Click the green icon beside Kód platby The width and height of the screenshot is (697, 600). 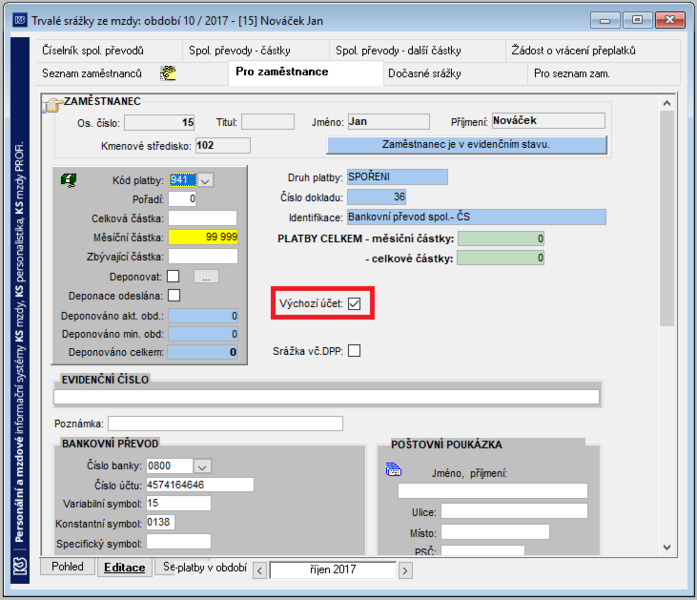click(x=68, y=180)
